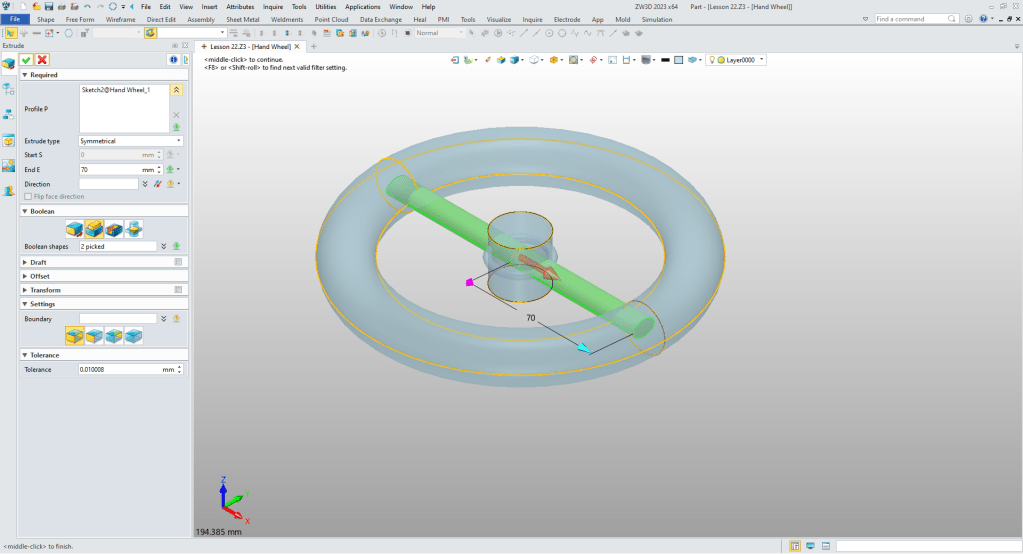
Task: Click the End E value input field
Action: pos(108,170)
